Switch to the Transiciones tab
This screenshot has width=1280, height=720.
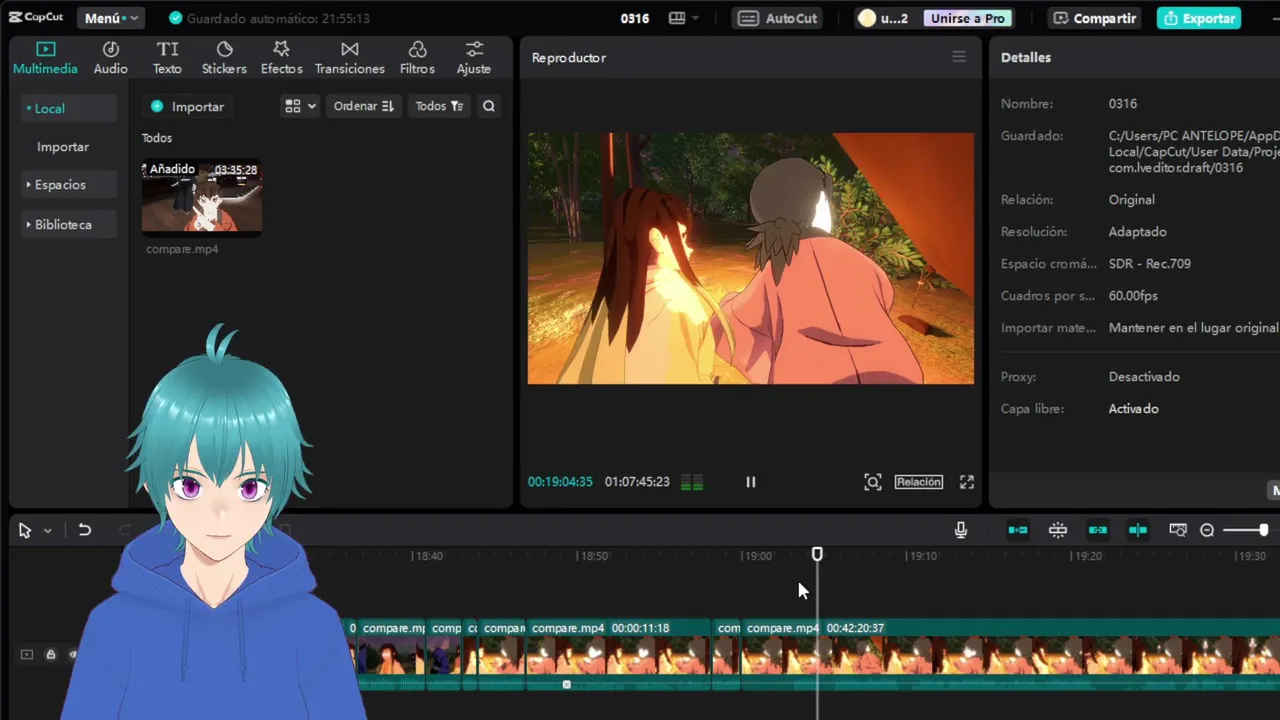point(350,58)
